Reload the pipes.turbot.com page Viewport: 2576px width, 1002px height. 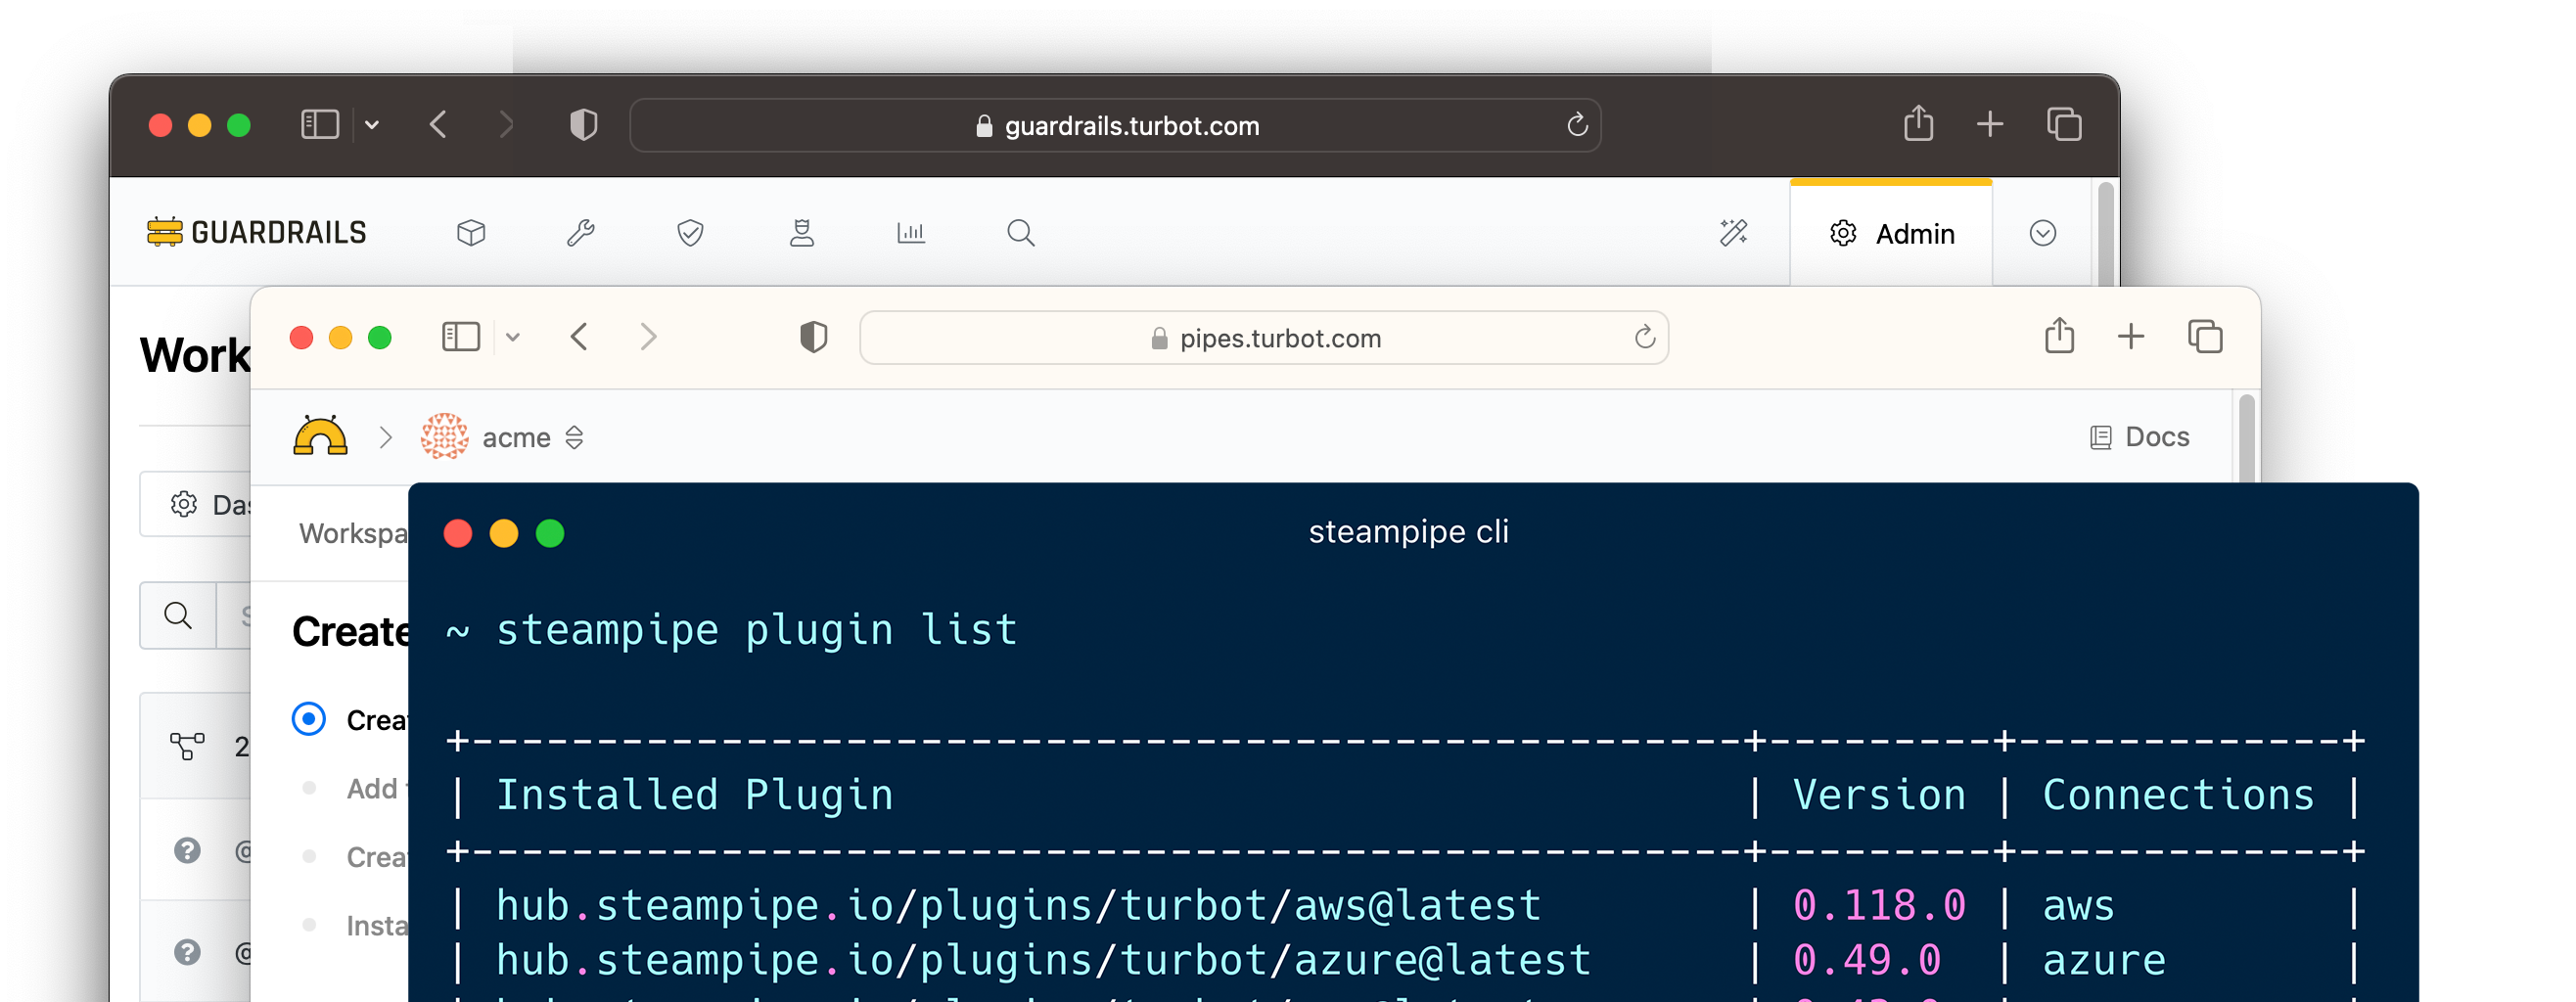pos(1644,337)
